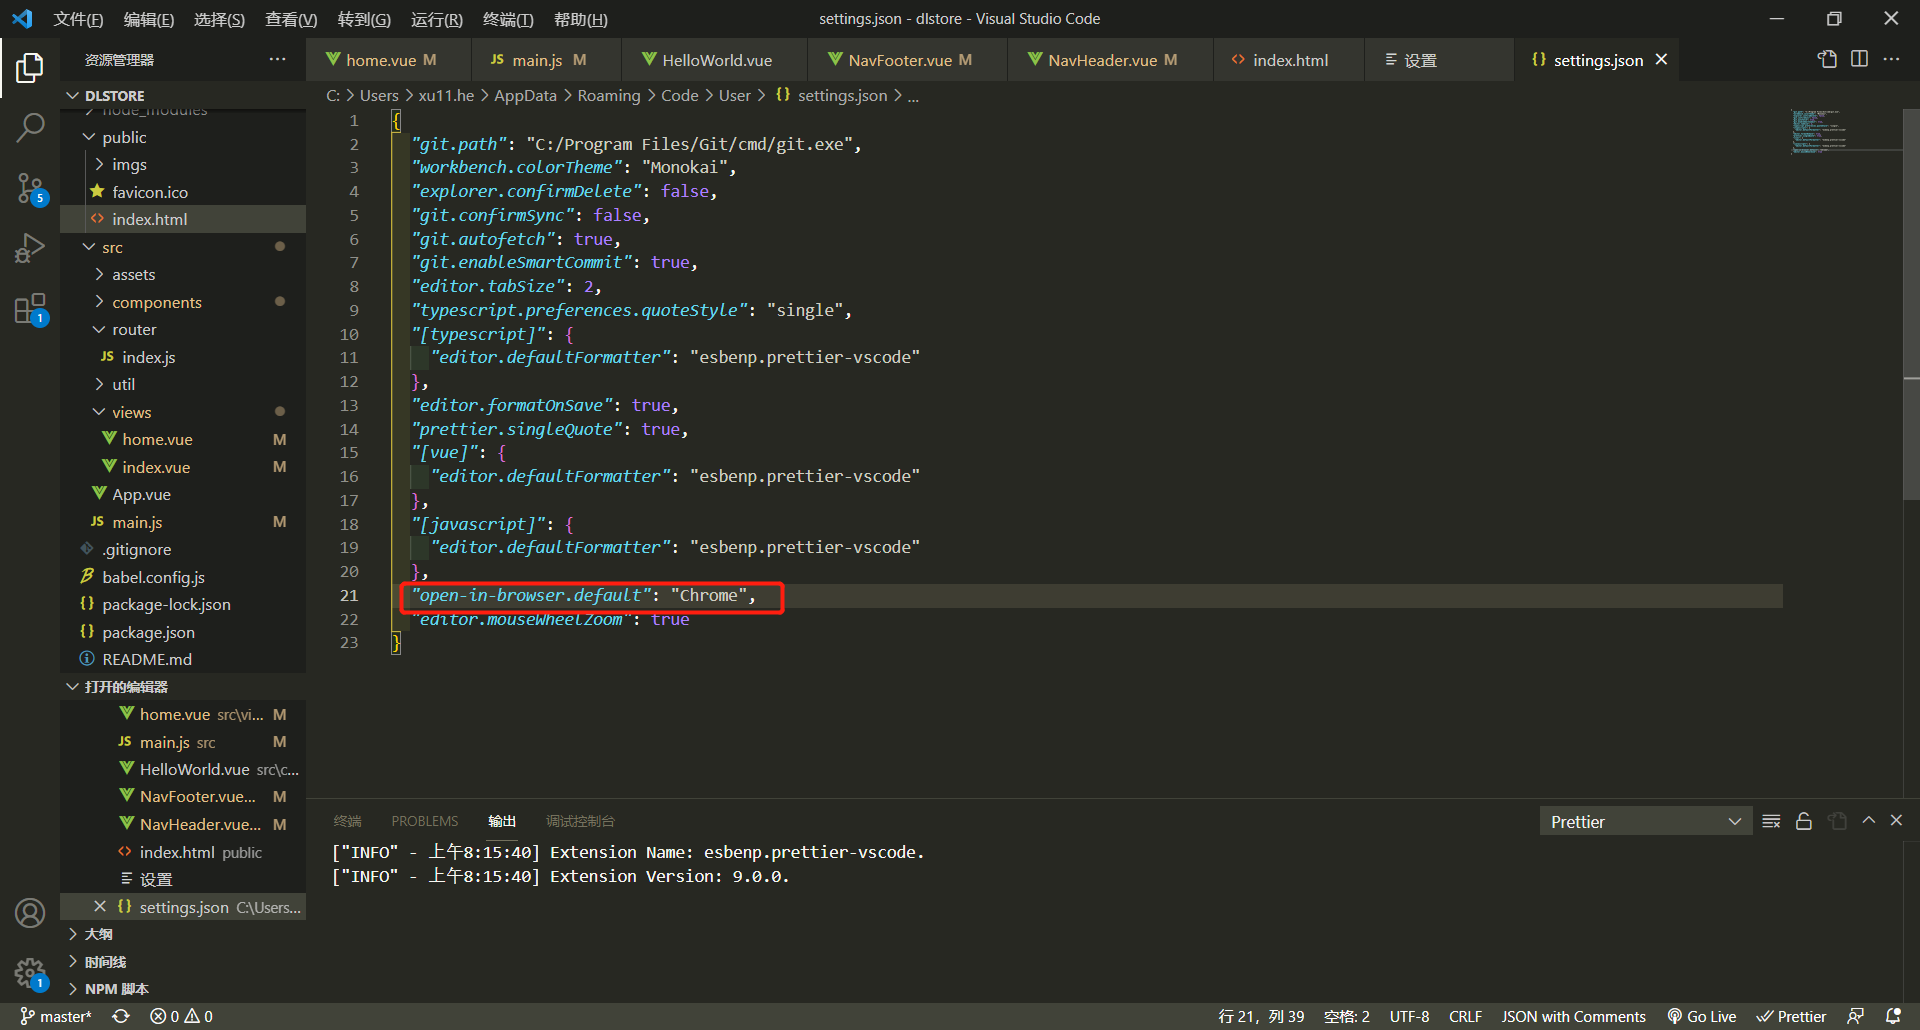
Task: Collapse the DLSTORE folder section
Action: [183, 96]
